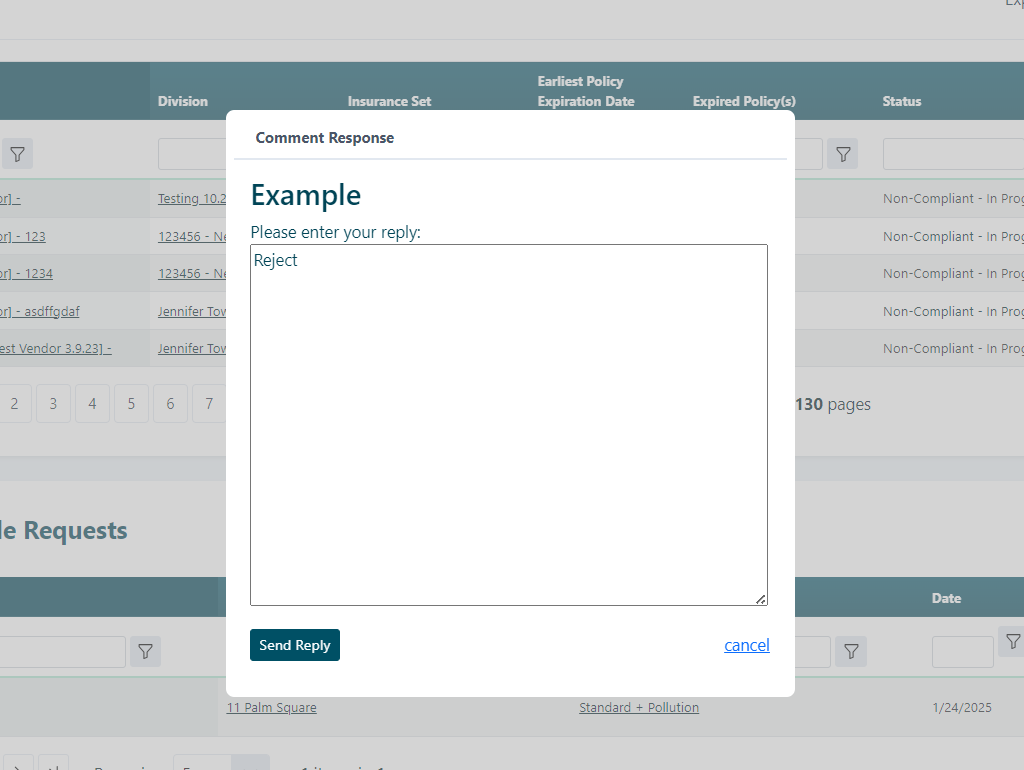
Task: Open the Standard + Pollution link
Action: pos(638,708)
